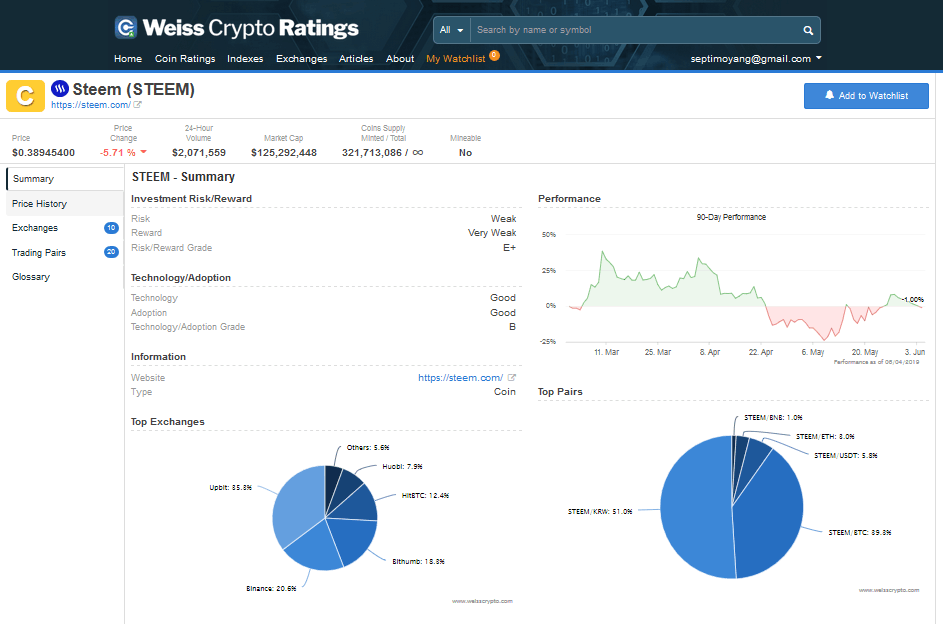
Task: Open Coin Ratings menu item
Action: point(185,58)
